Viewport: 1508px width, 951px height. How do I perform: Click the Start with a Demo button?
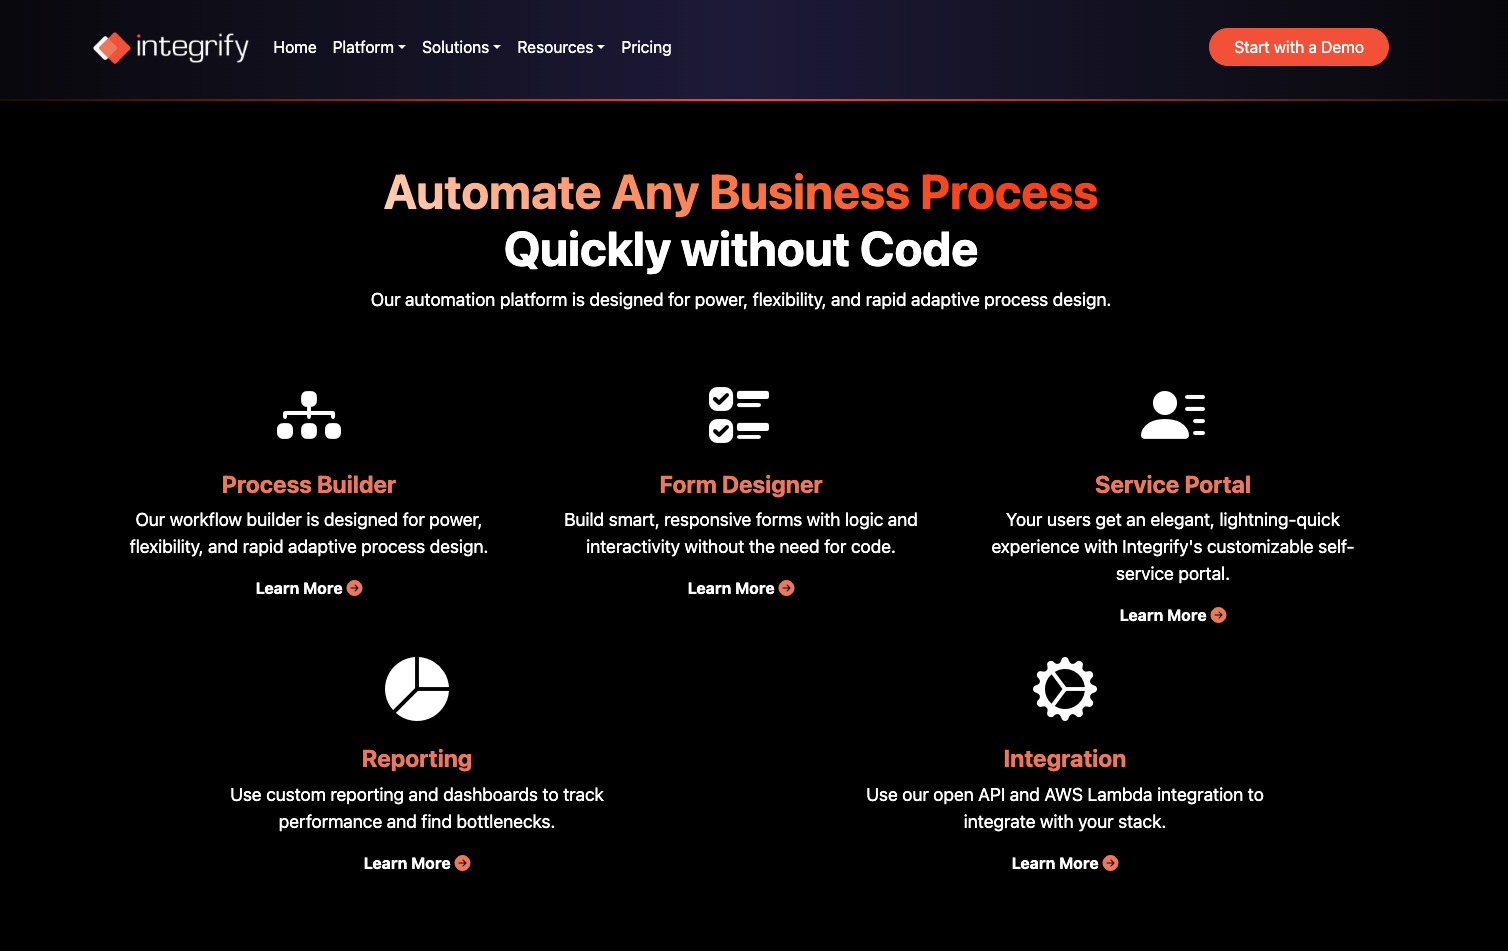[x=1299, y=47]
